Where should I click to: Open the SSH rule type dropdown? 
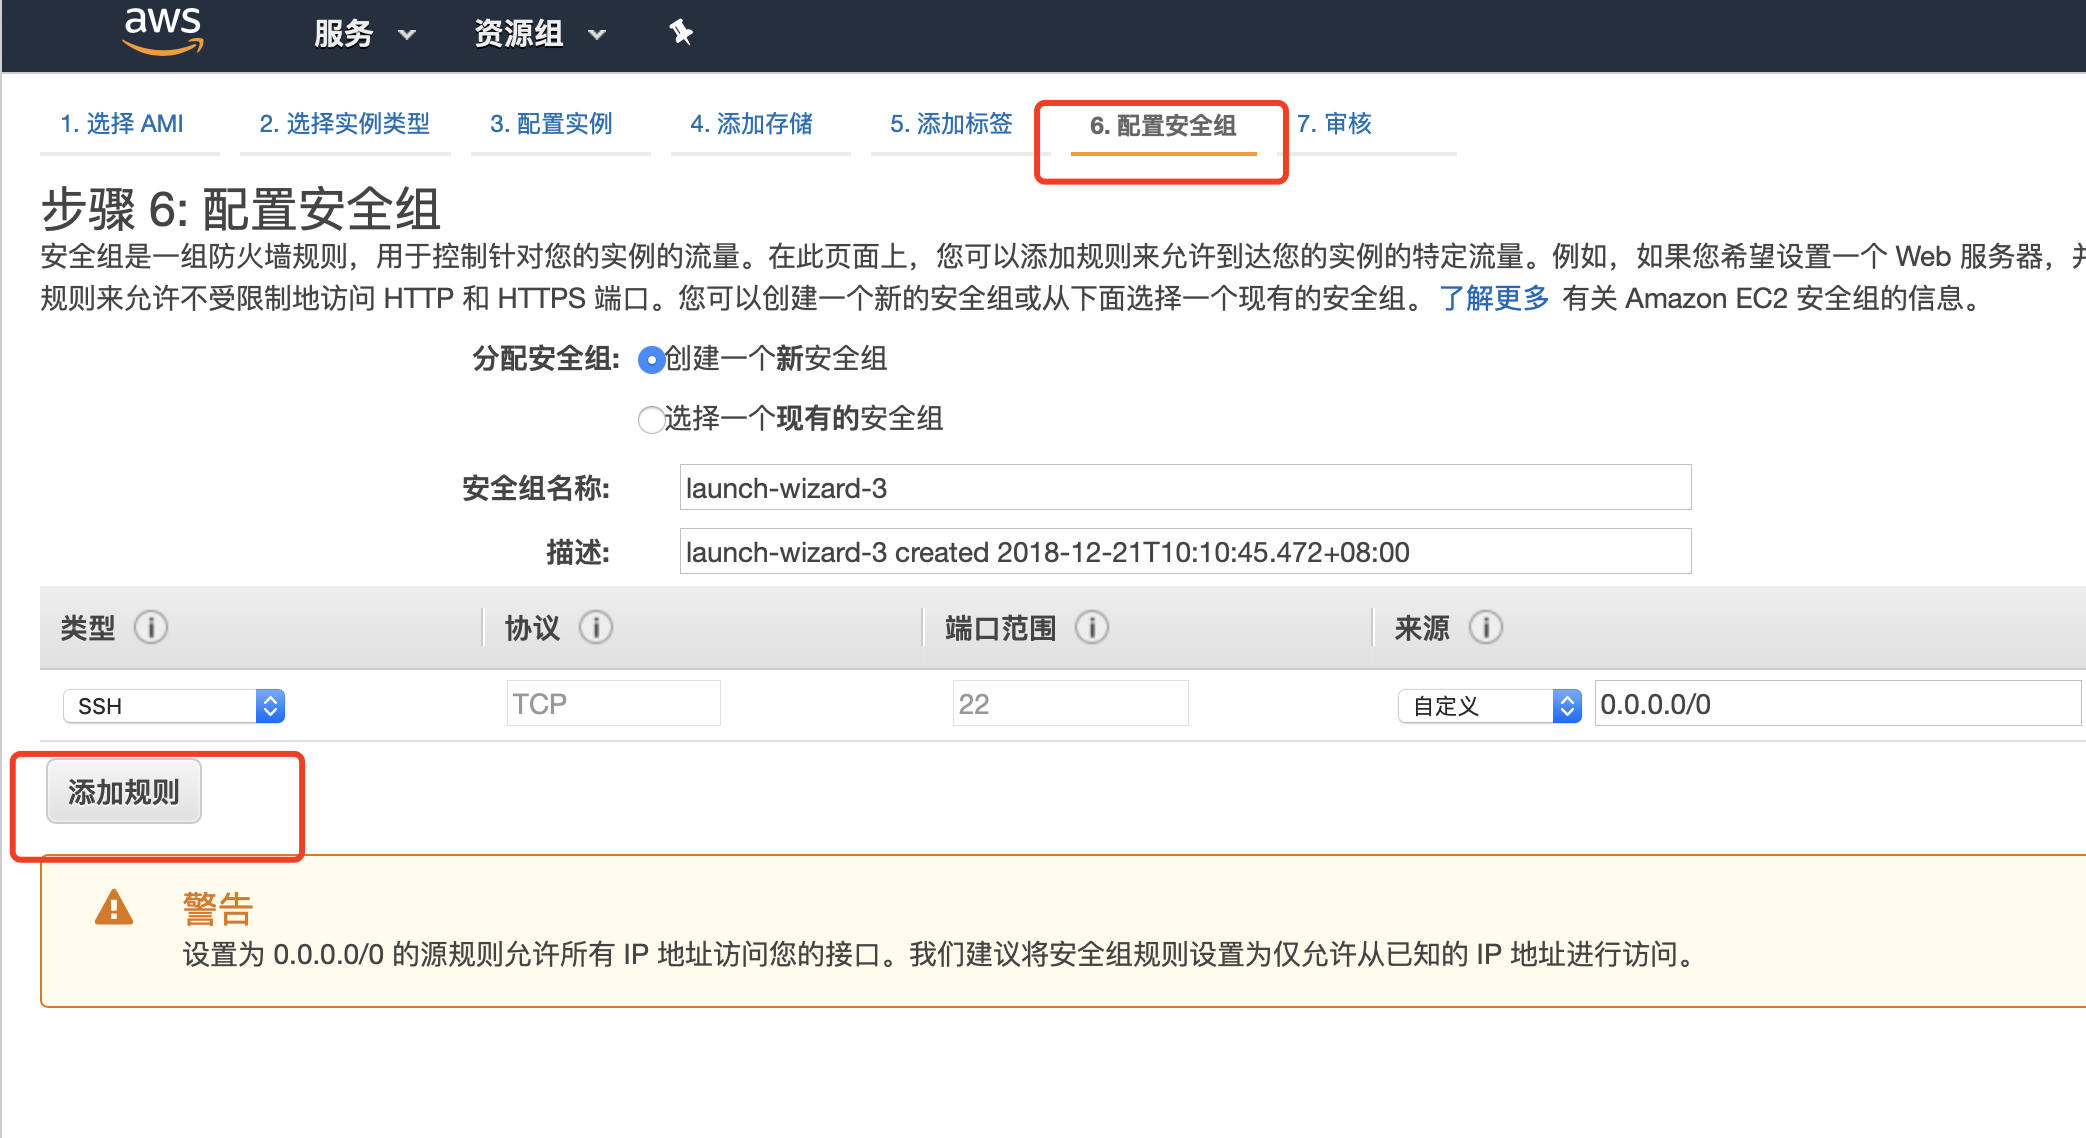[174, 706]
